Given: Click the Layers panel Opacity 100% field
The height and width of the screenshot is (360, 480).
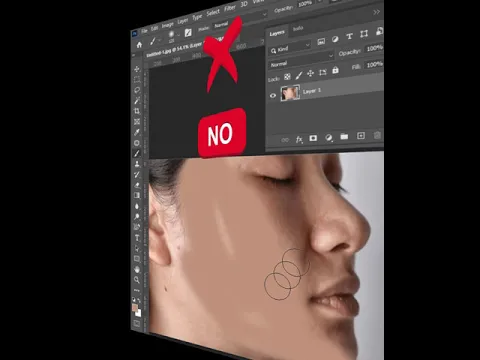Looking at the screenshot, I should [375, 49].
